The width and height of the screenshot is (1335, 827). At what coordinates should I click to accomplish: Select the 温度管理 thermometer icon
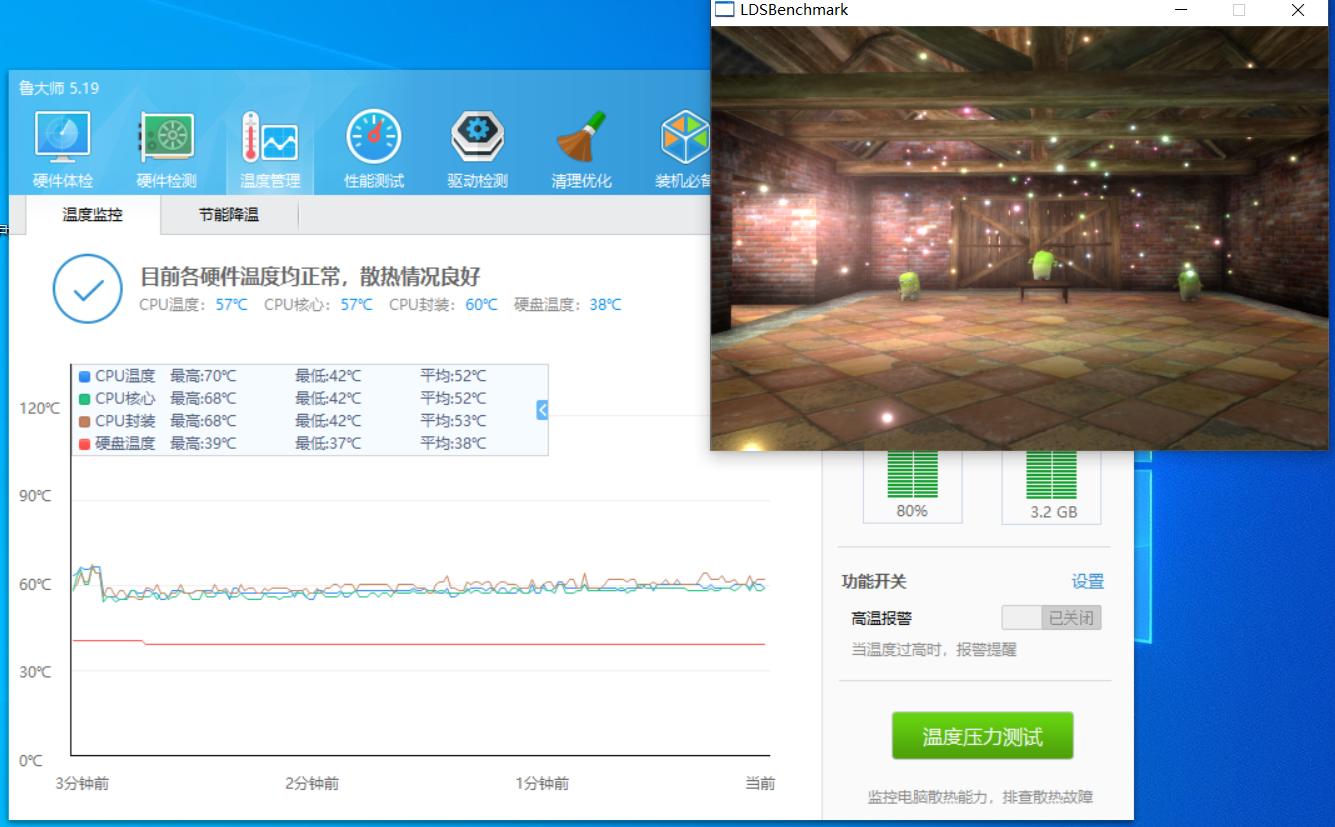(x=269, y=137)
